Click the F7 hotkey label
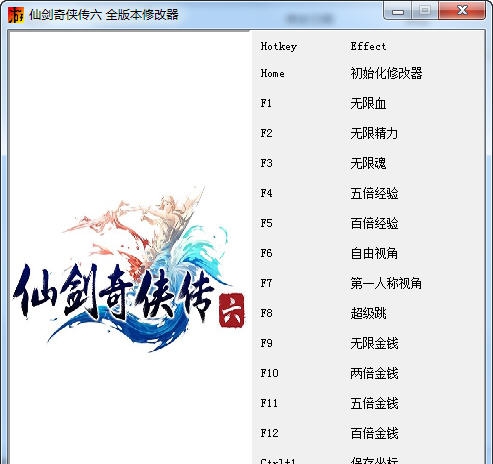The width and height of the screenshot is (493, 464). 267,283
